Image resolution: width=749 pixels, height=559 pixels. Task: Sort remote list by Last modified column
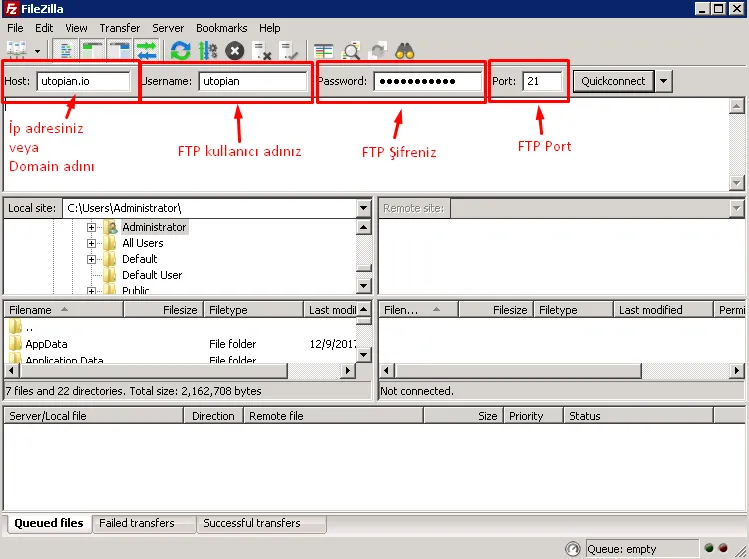pyautogui.click(x=663, y=310)
